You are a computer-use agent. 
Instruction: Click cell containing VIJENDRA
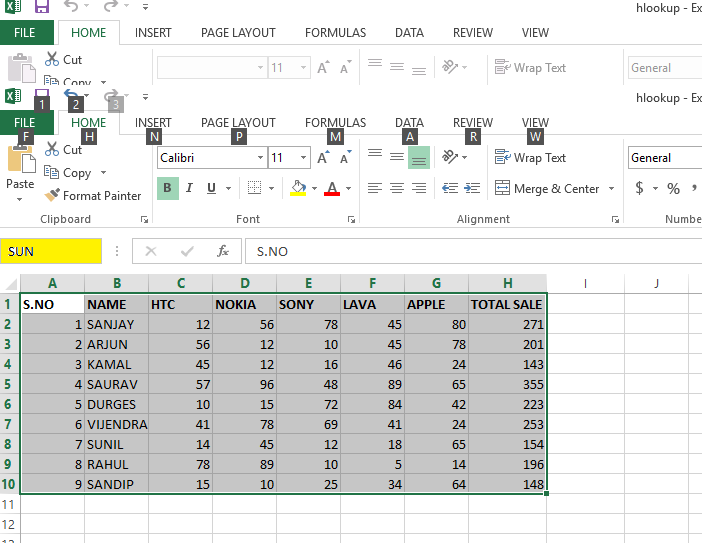point(116,424)
